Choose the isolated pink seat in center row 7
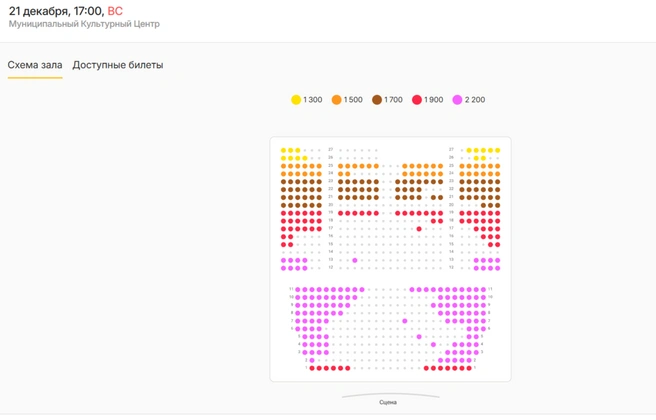 (x=405, y=321)
